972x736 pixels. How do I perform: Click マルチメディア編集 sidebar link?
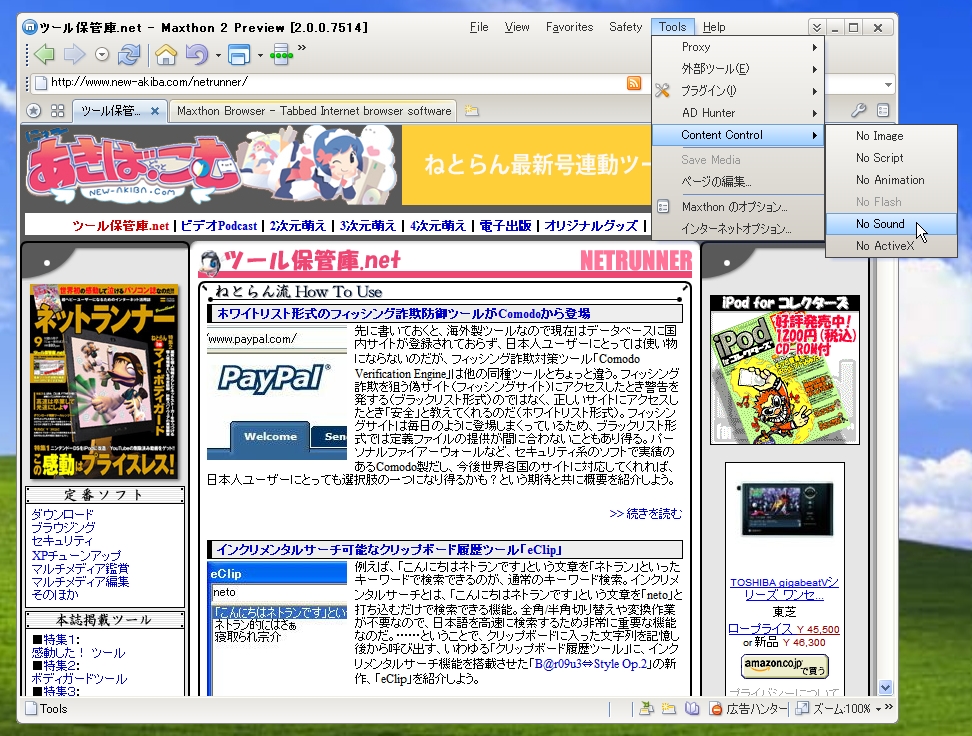(x=80, y=582)
